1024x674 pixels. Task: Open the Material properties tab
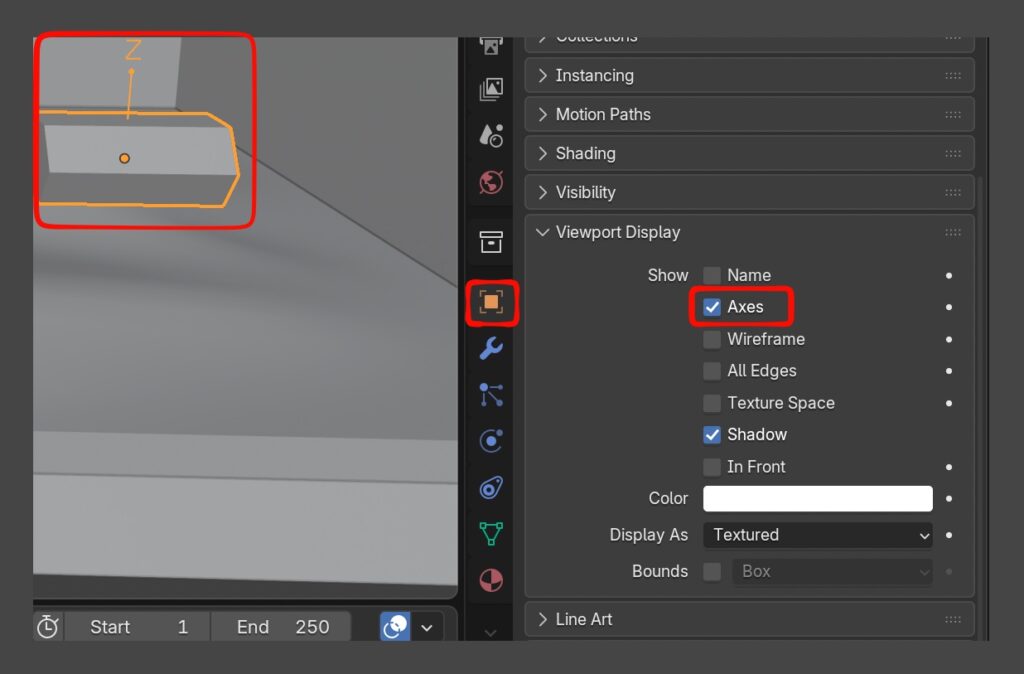pyautogui.click(x=491, y=580)
